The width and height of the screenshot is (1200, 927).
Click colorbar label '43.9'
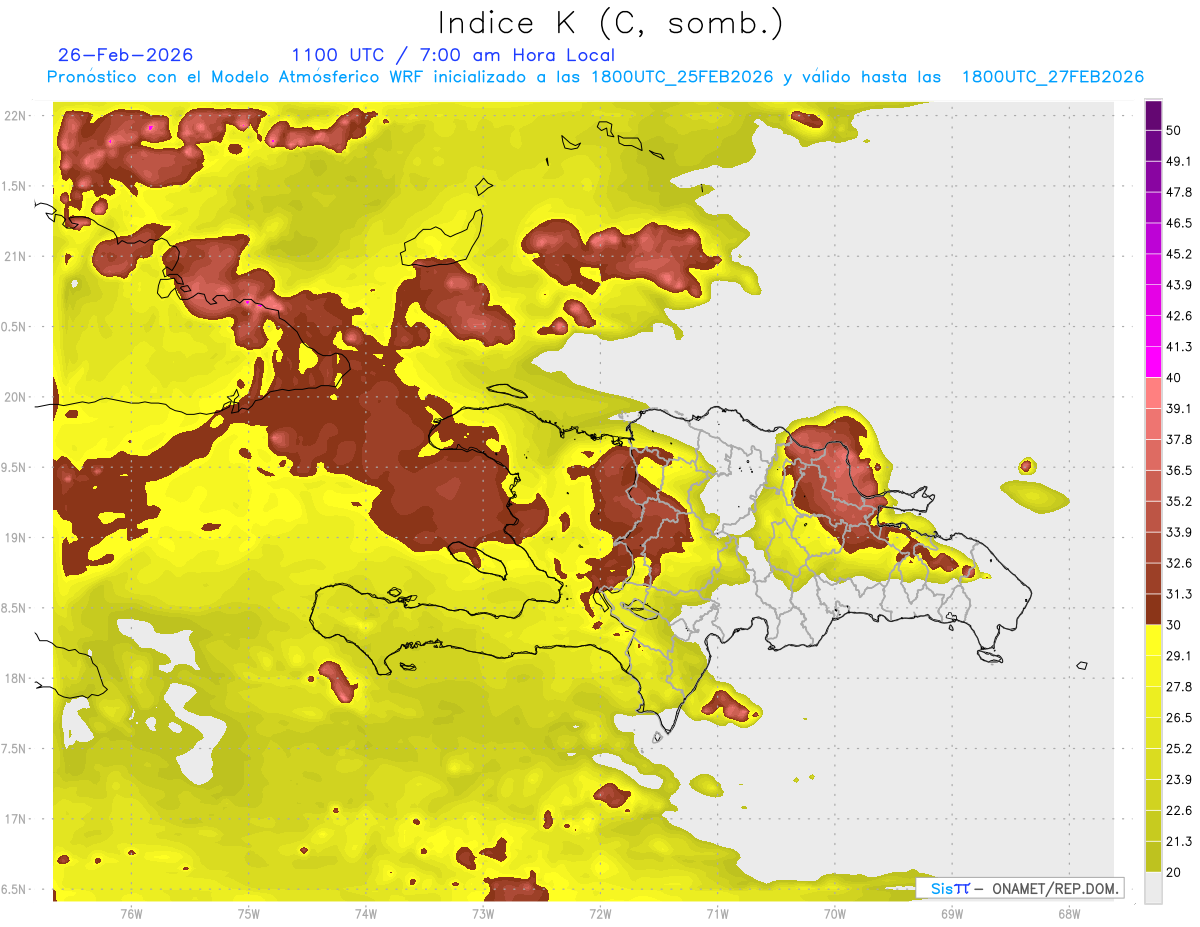1179,285
